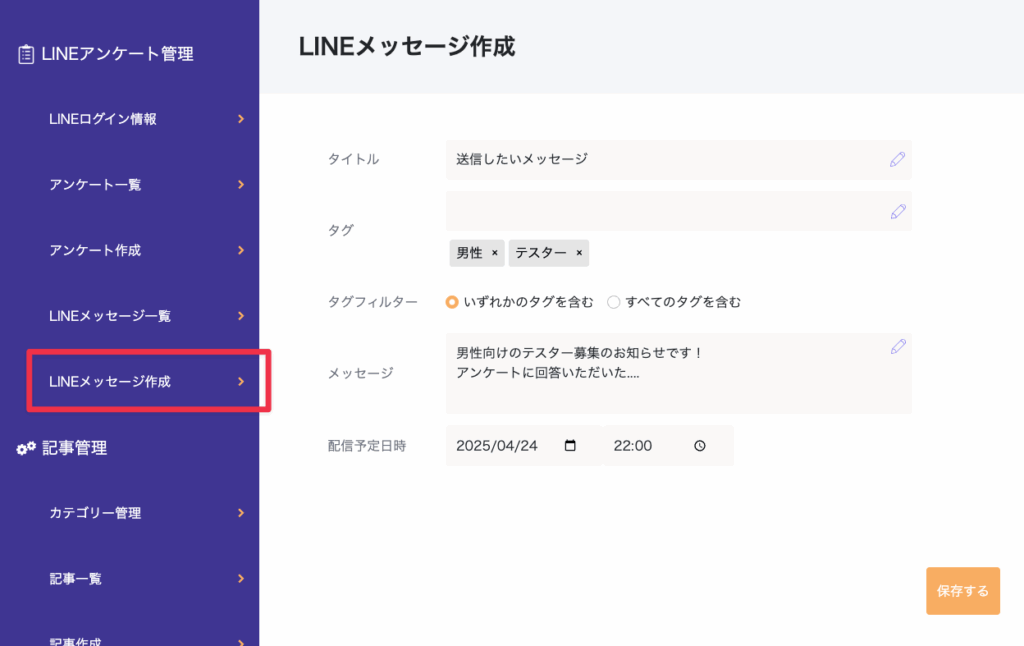1024x646 pixels.
Task: Click the pencil icon in the title field
Action: click(x=898, y=159)
